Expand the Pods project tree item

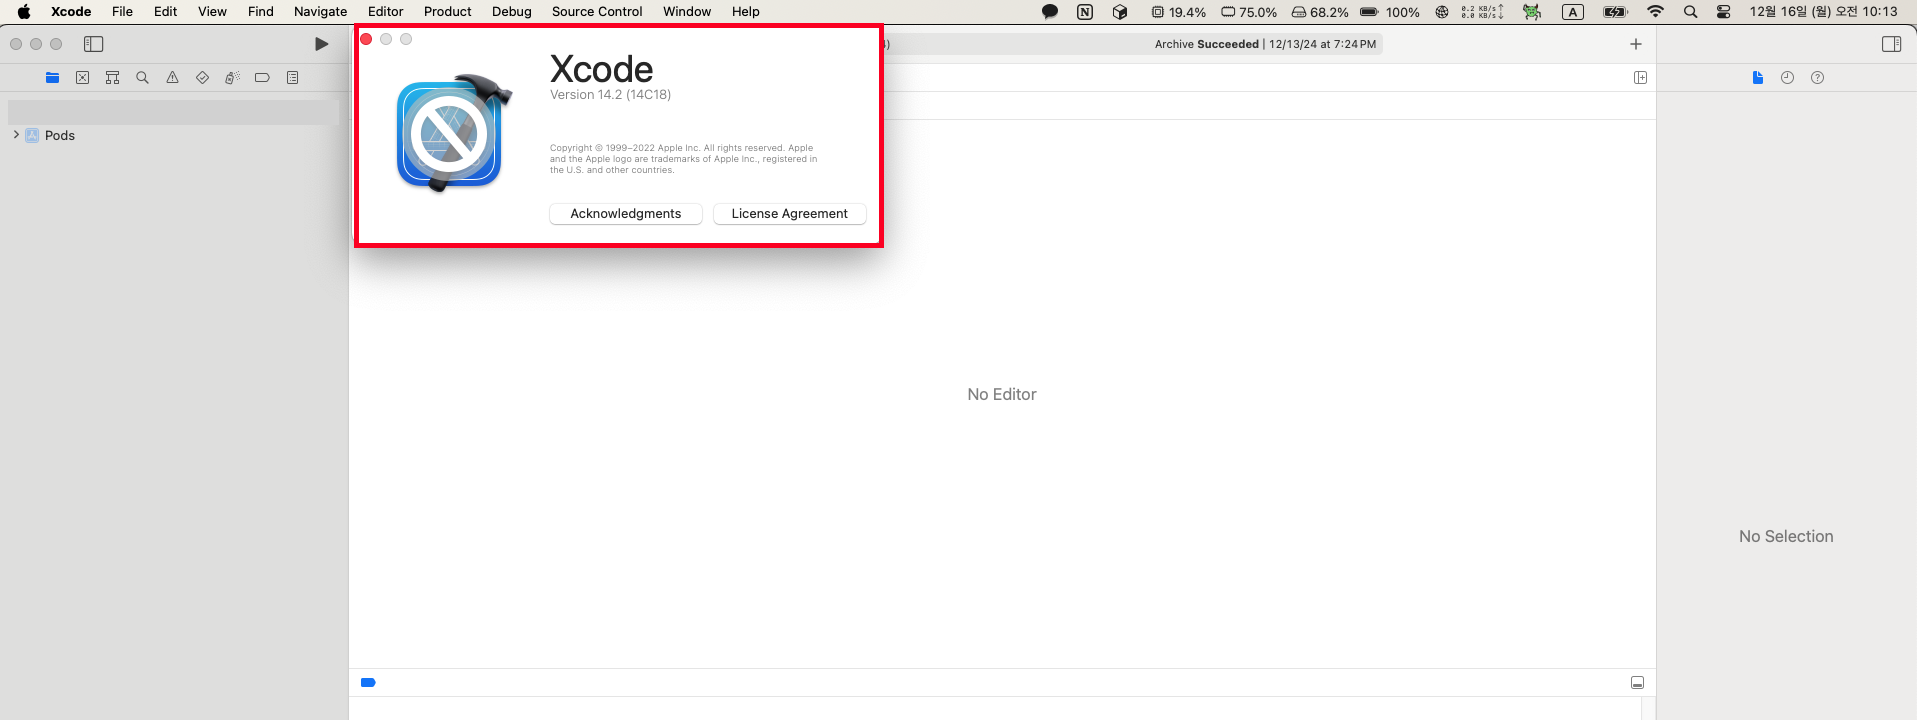point(16,135)
